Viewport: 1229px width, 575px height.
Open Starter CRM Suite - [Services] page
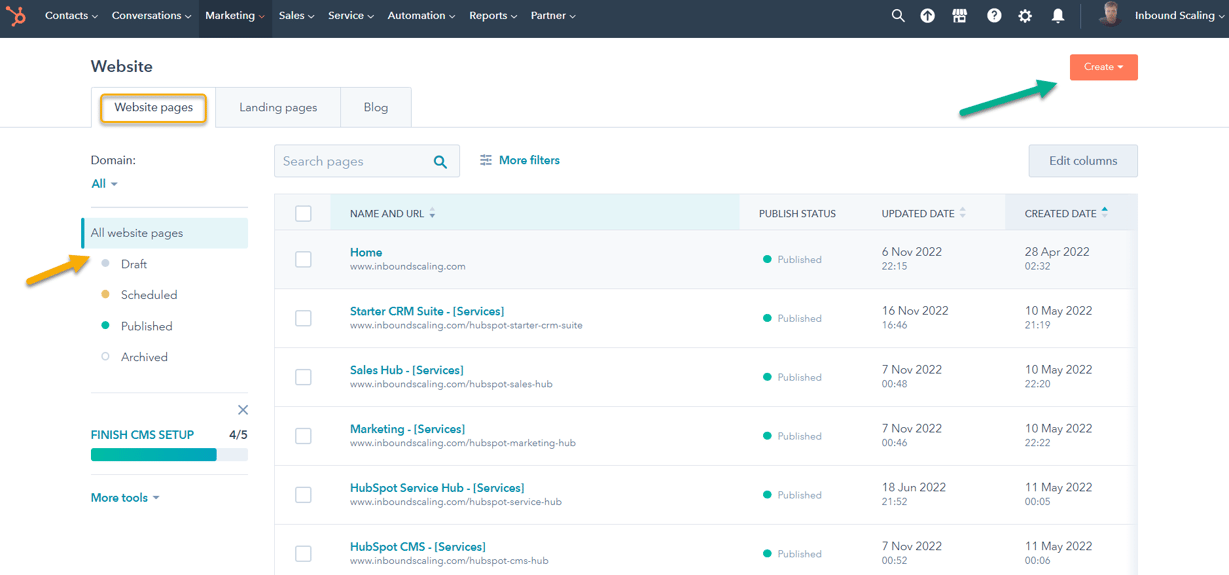pos(427,311)
